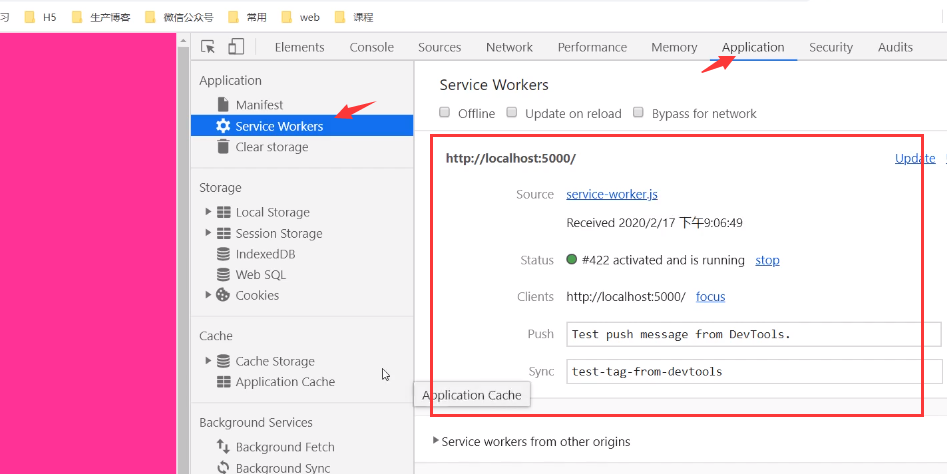Switch to the Audits tab
This screenshot has height=474, width=947.
point(896,47)
